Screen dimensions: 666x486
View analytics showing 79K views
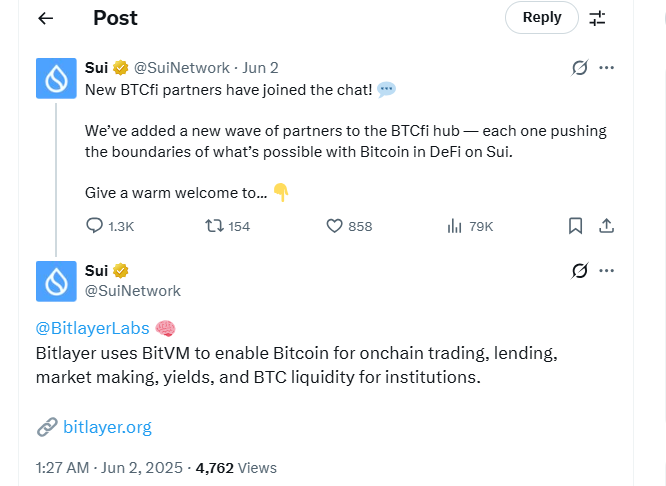453,226
